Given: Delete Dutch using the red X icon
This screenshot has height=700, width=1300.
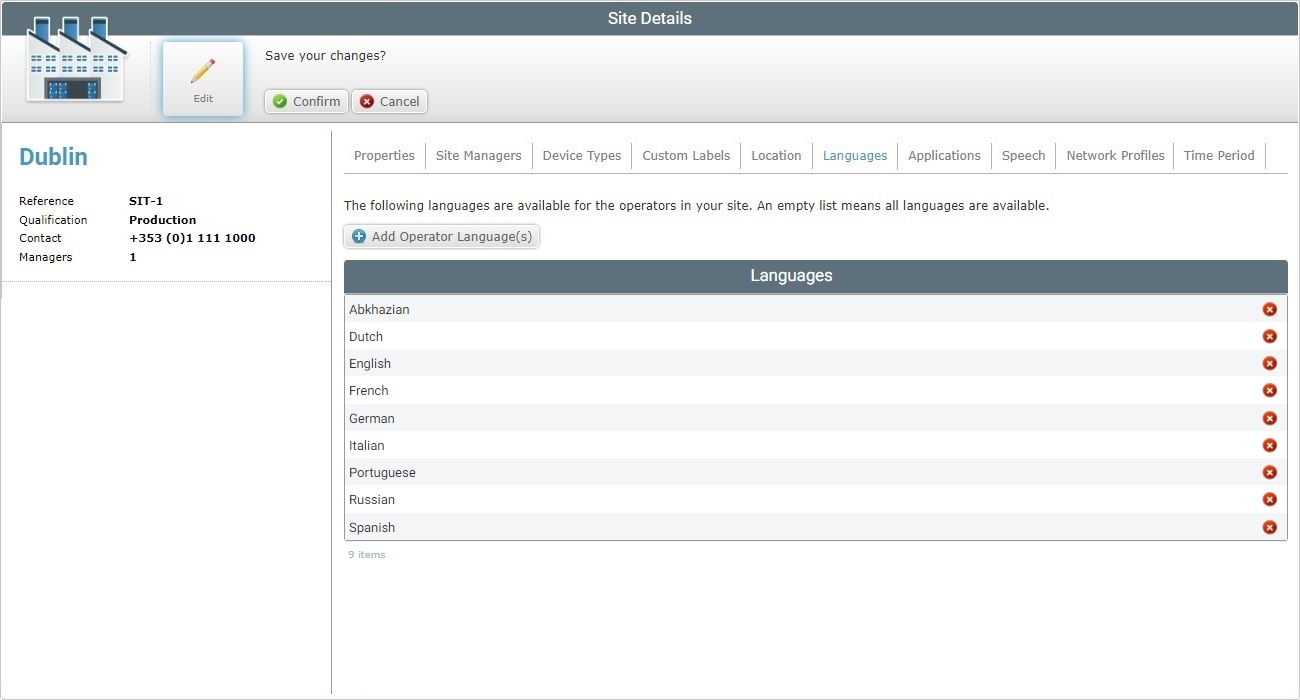Looking at the screenshot, I should (1270, 336).
